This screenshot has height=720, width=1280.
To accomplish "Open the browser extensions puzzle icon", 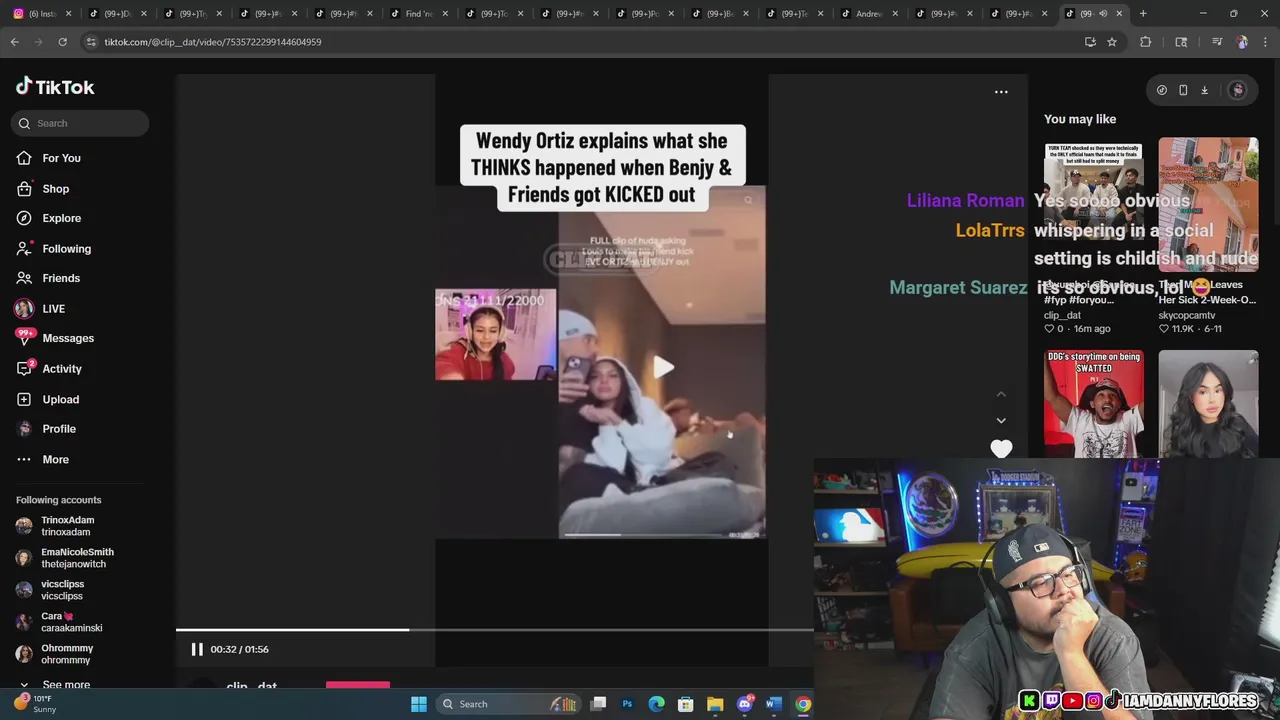I will 1146,42.
